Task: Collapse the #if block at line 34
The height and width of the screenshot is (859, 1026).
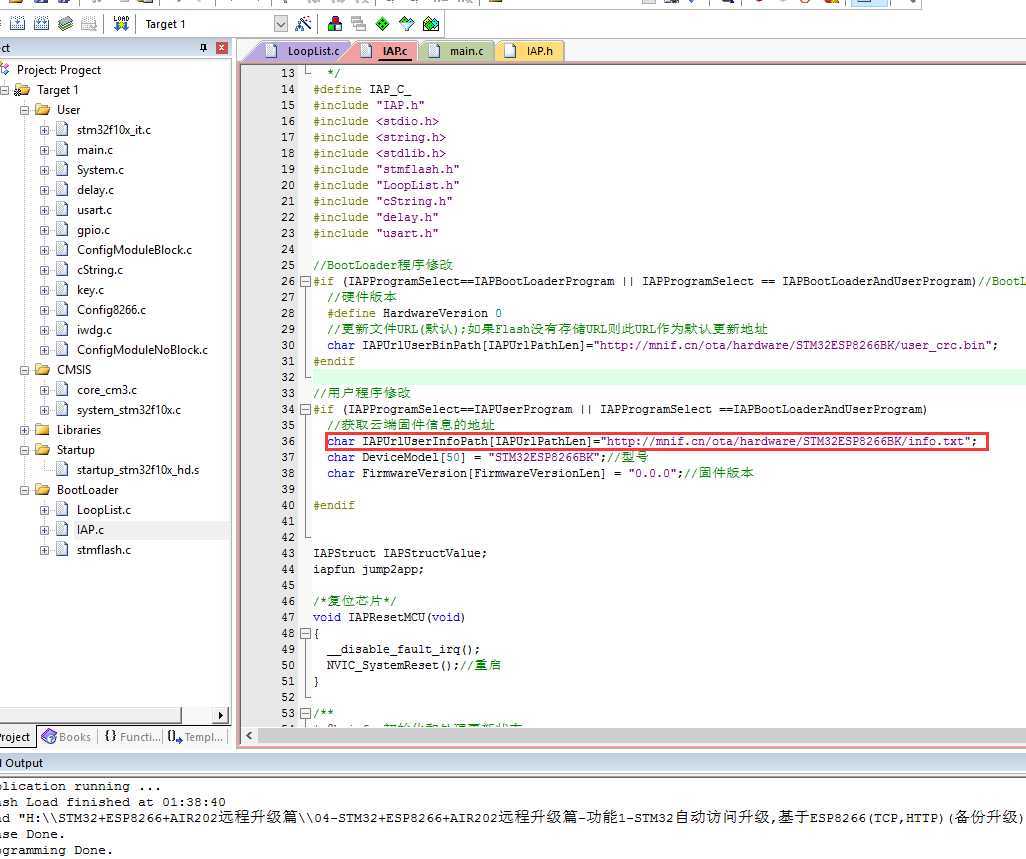Action: coord(305,410)
